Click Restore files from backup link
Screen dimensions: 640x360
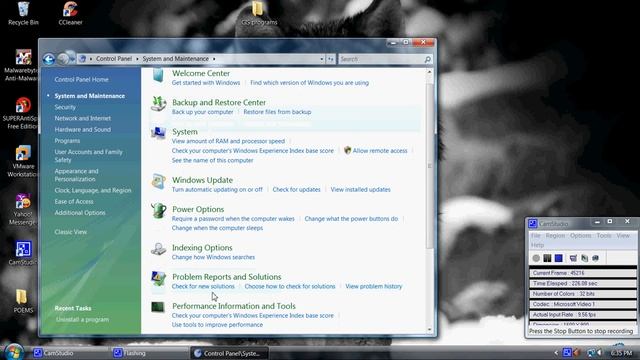[277, 112]
